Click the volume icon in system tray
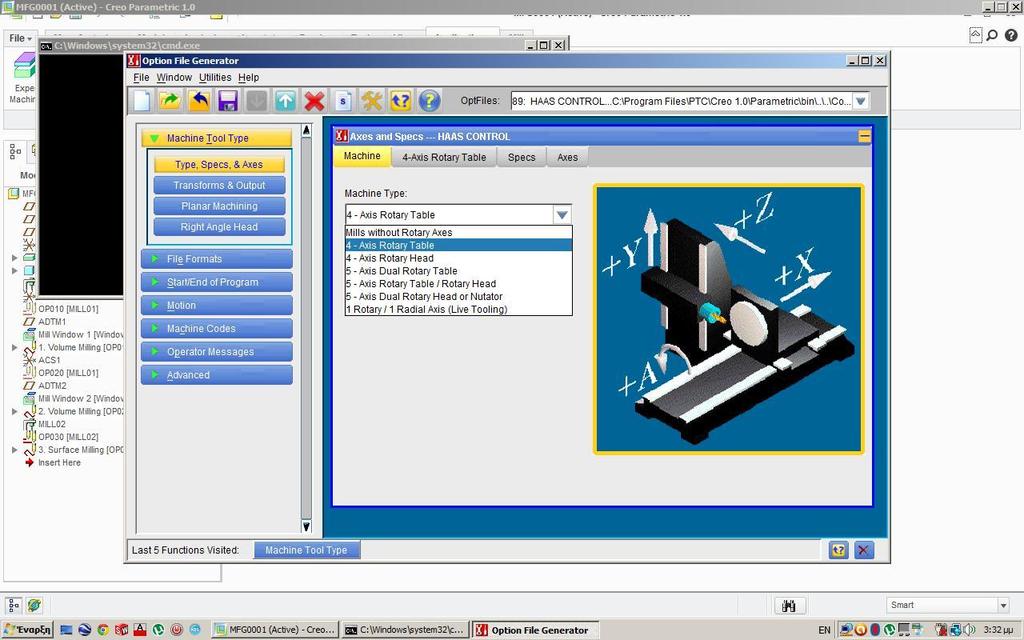Screen dimensions: 1024x640 tap(971, 630)
